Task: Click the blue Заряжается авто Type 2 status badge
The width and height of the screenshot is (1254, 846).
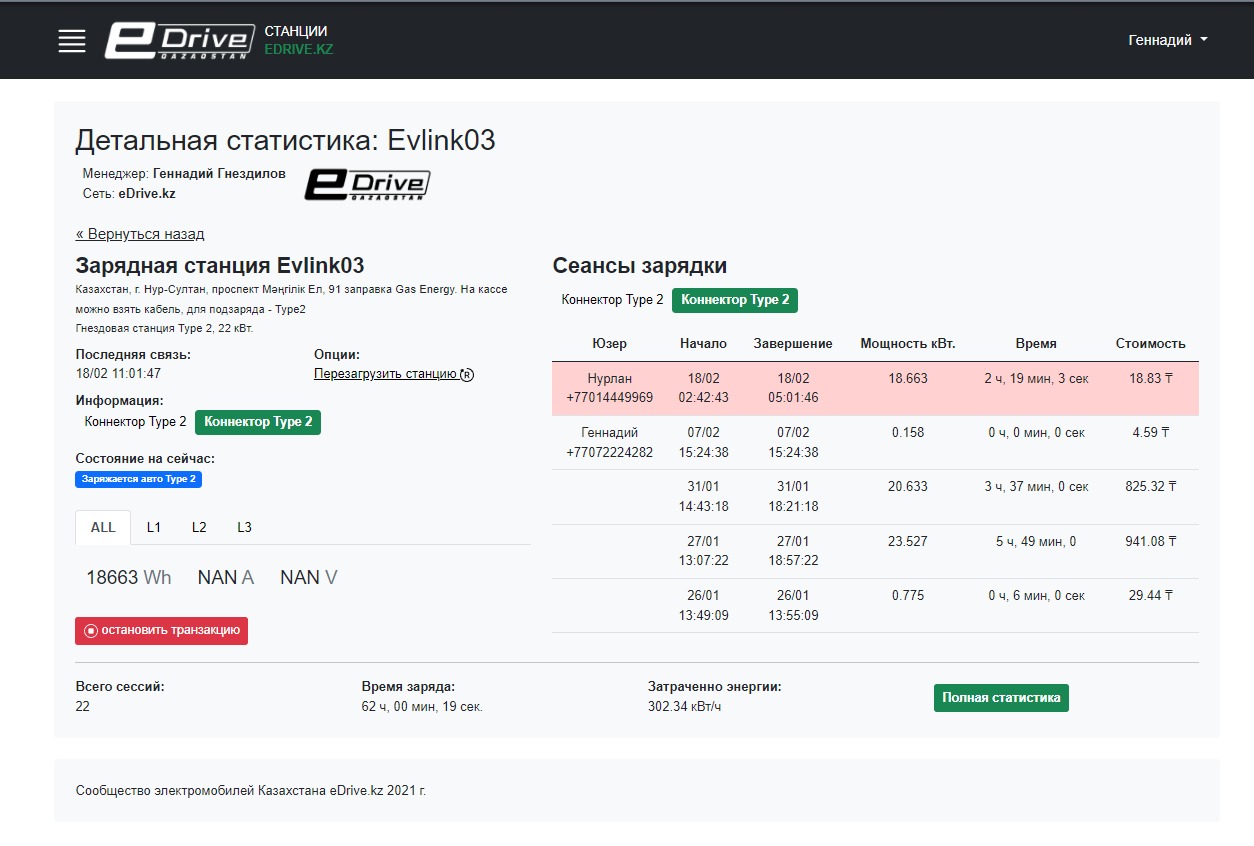Action: click(139, 480)
